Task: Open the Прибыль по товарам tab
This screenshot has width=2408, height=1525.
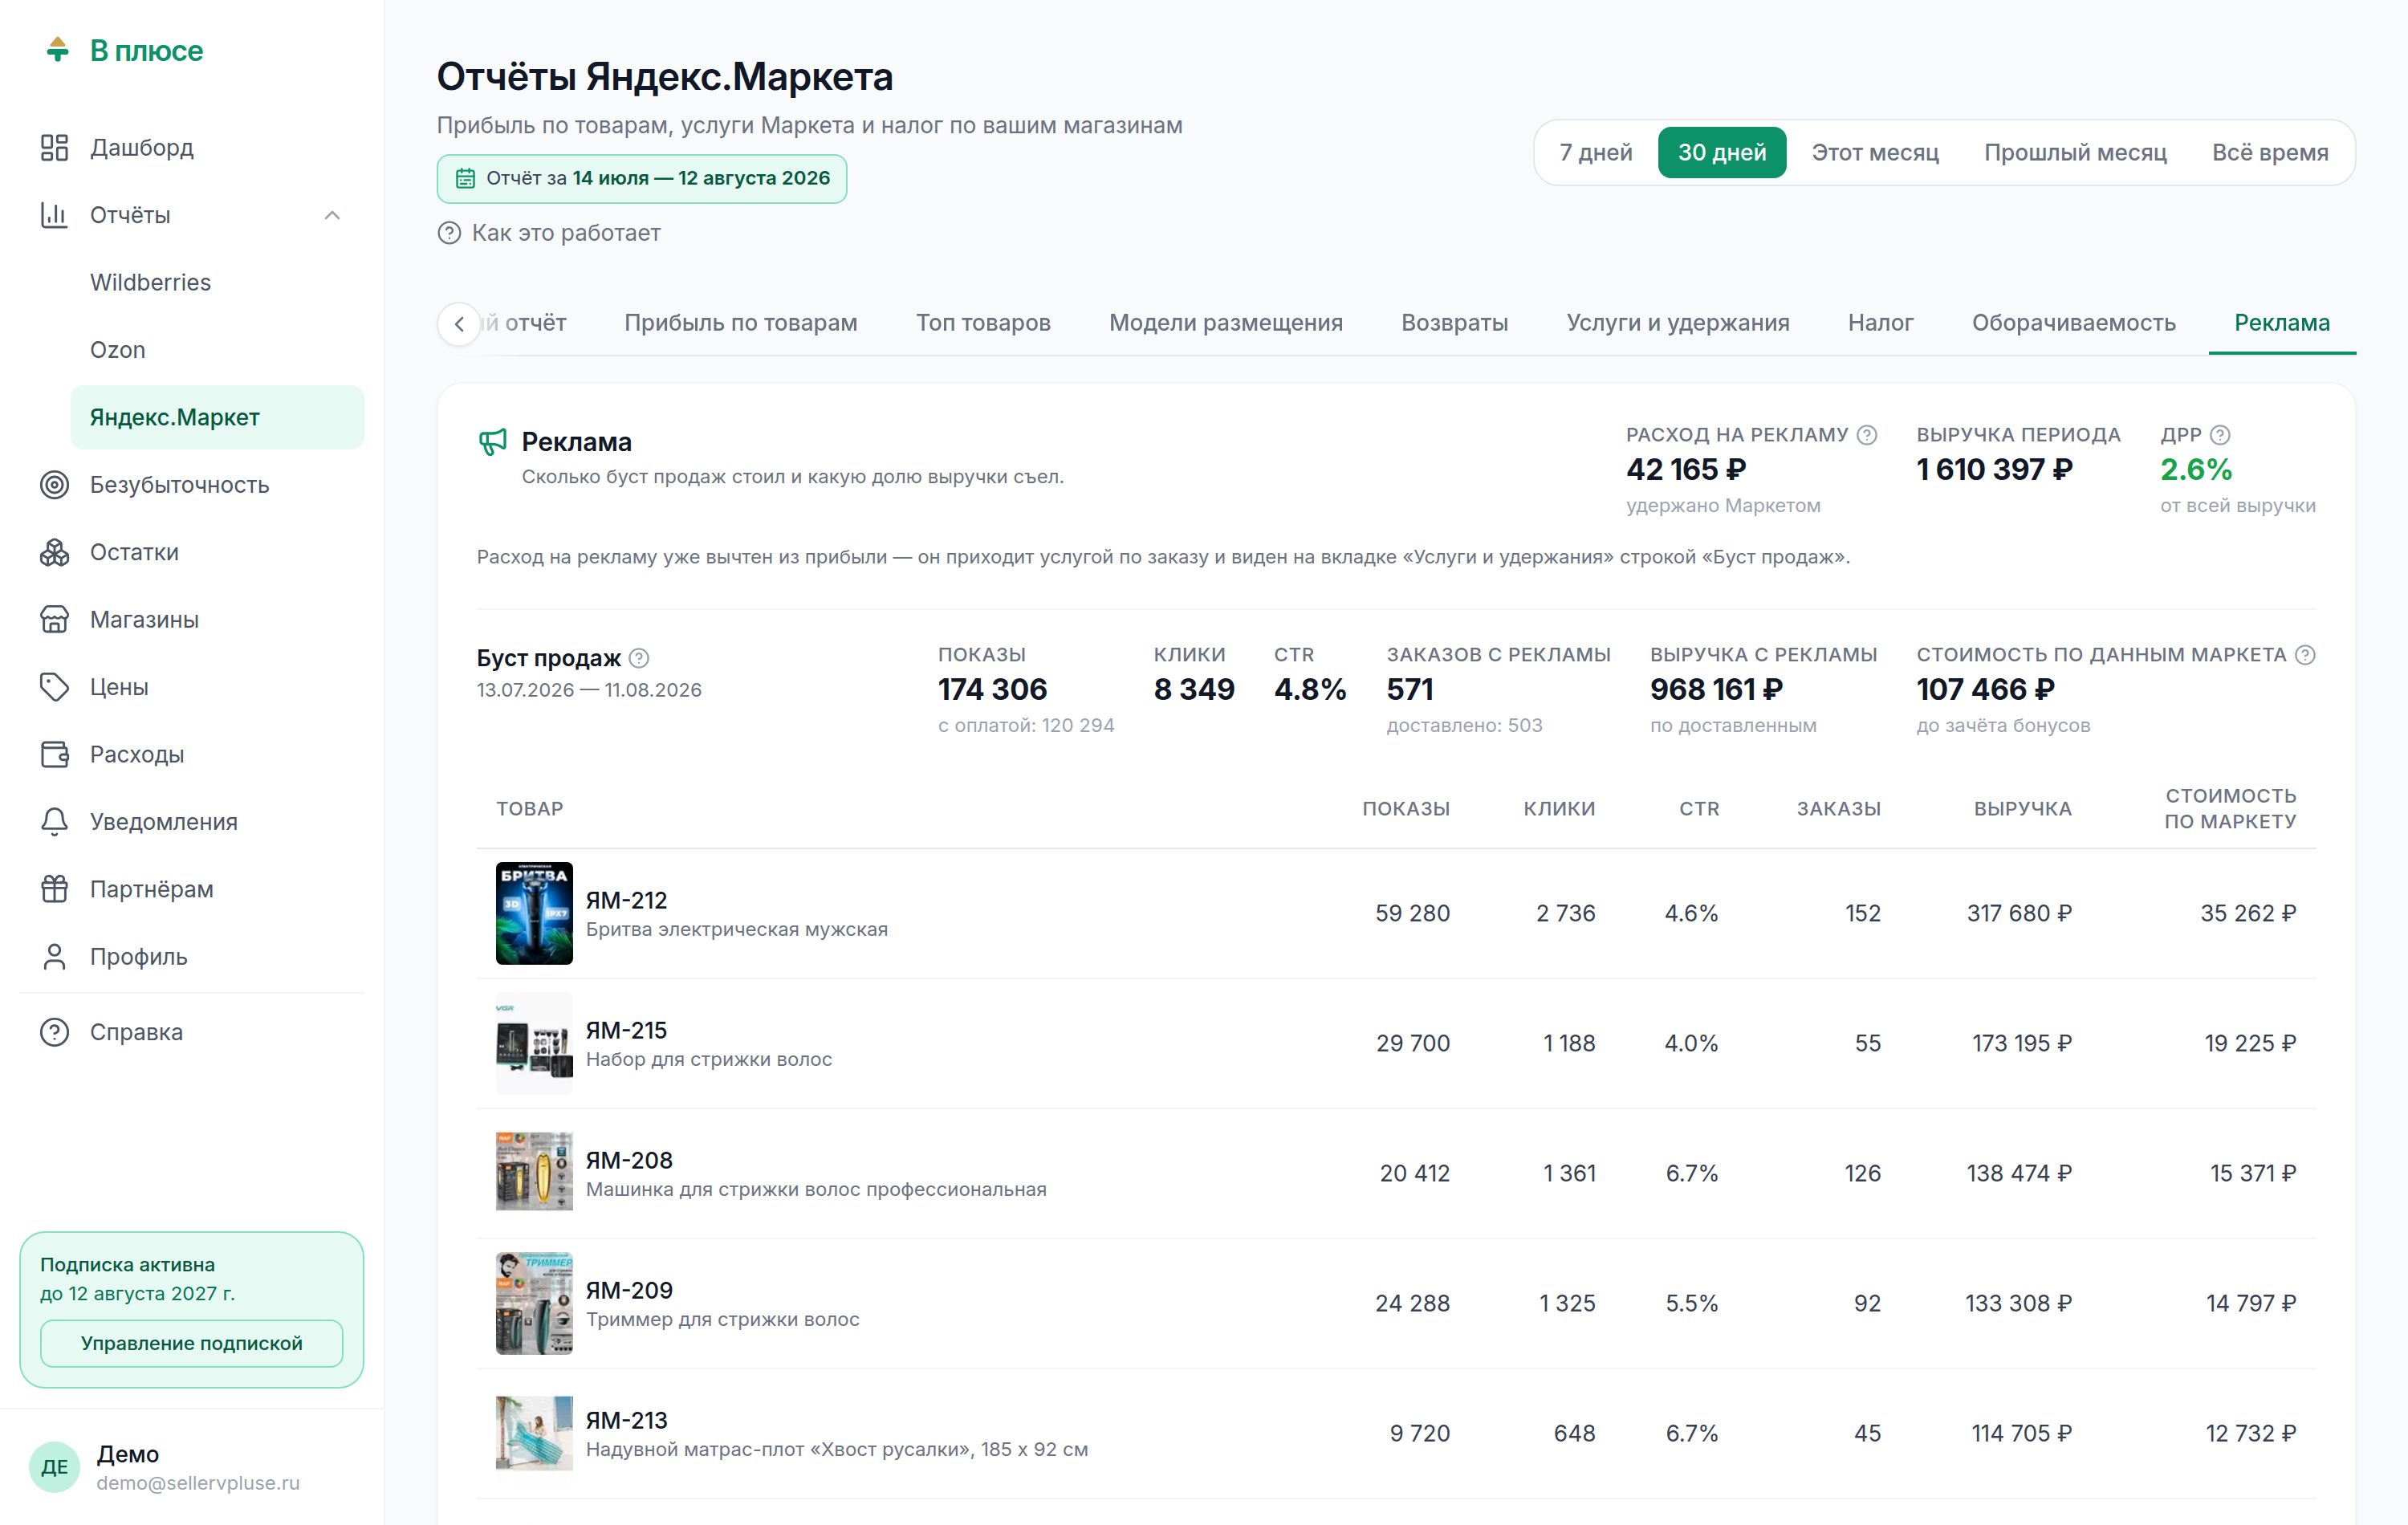Action: pos(741,323)
